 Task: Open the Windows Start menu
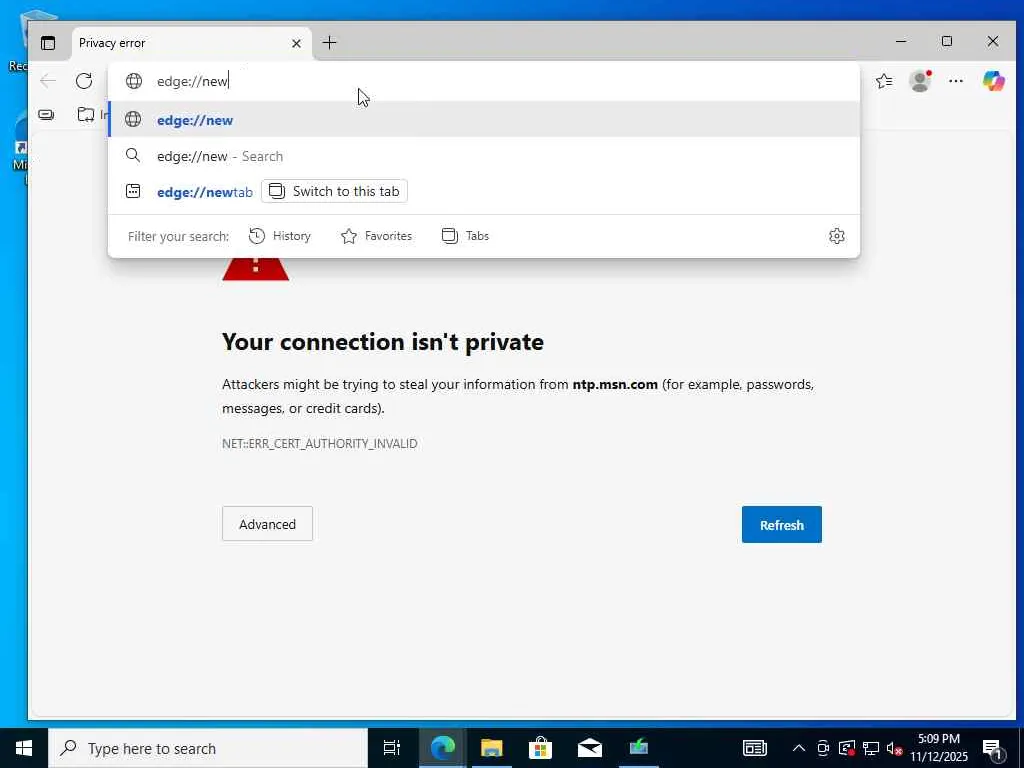click(24, 748)
